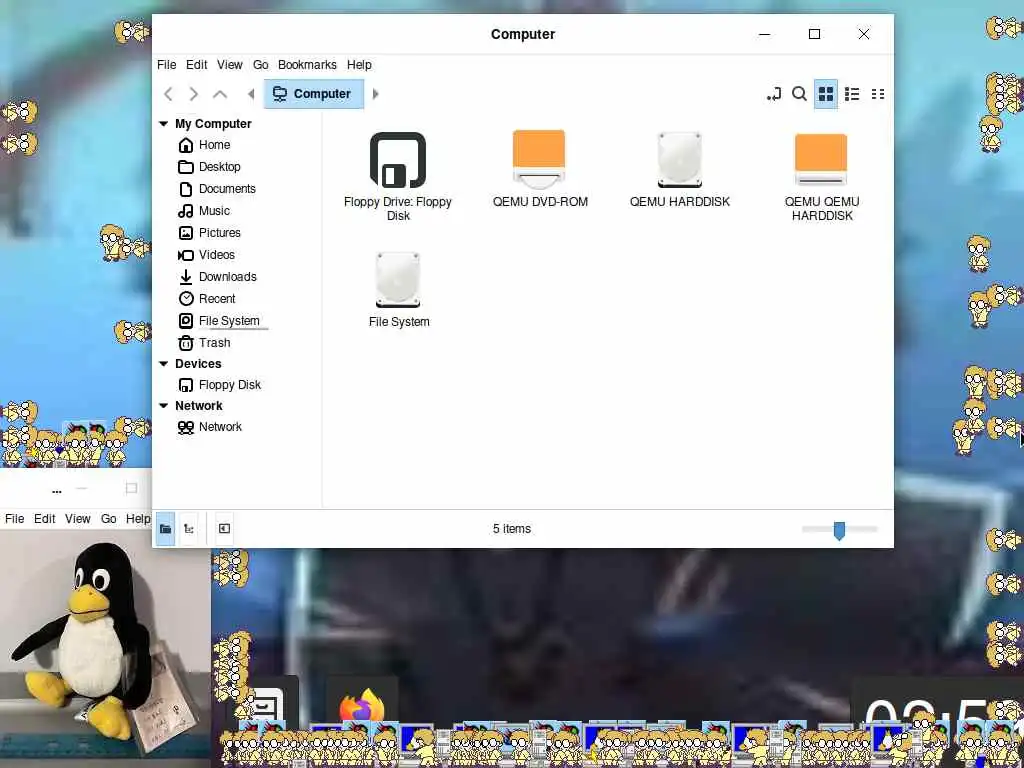Collapse the My Computer section

(163, 123)
